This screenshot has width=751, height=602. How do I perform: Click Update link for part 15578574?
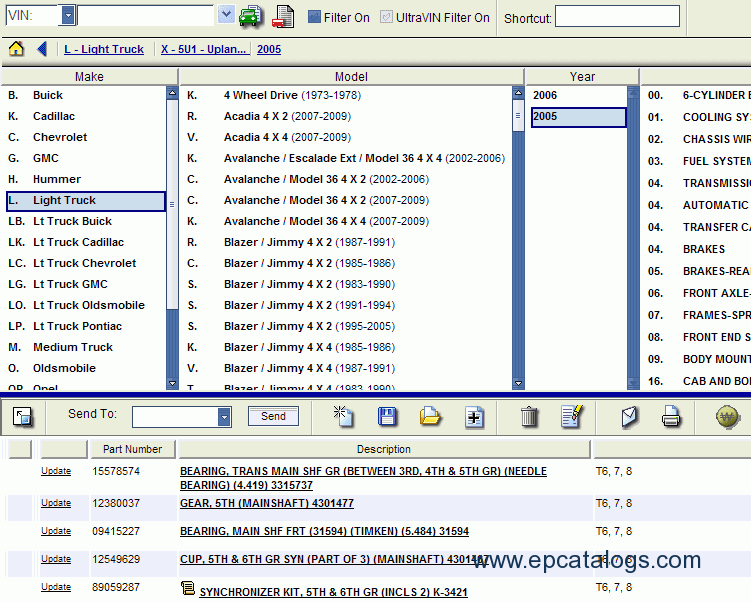click(56, 471)
